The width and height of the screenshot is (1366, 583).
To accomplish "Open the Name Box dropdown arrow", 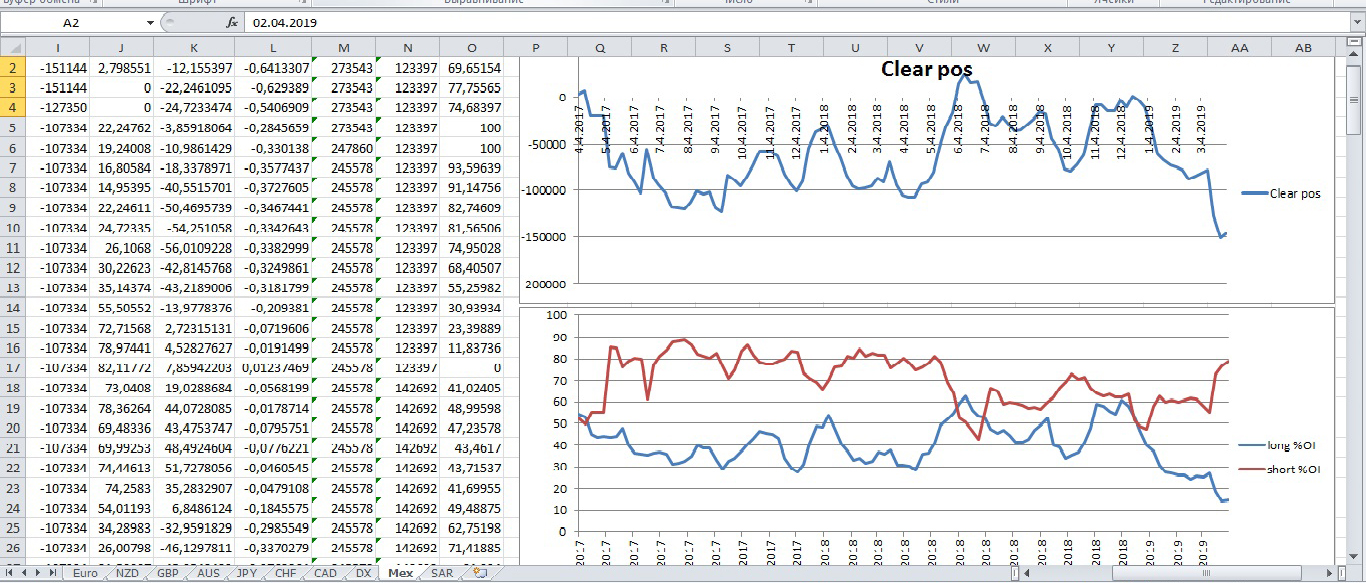I will point(150,21).
